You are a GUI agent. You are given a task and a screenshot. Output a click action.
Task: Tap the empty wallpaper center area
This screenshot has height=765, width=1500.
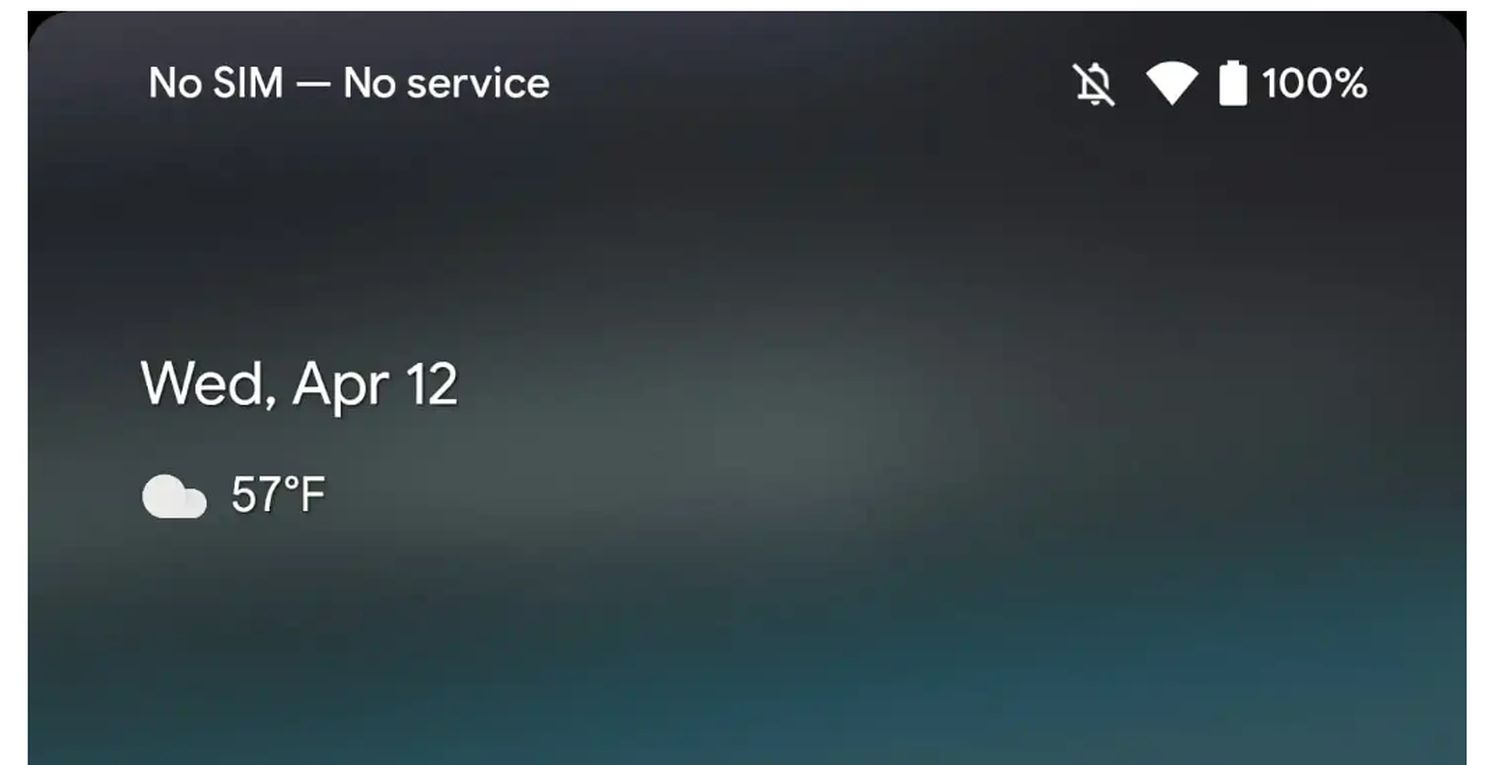pos(750,420)
